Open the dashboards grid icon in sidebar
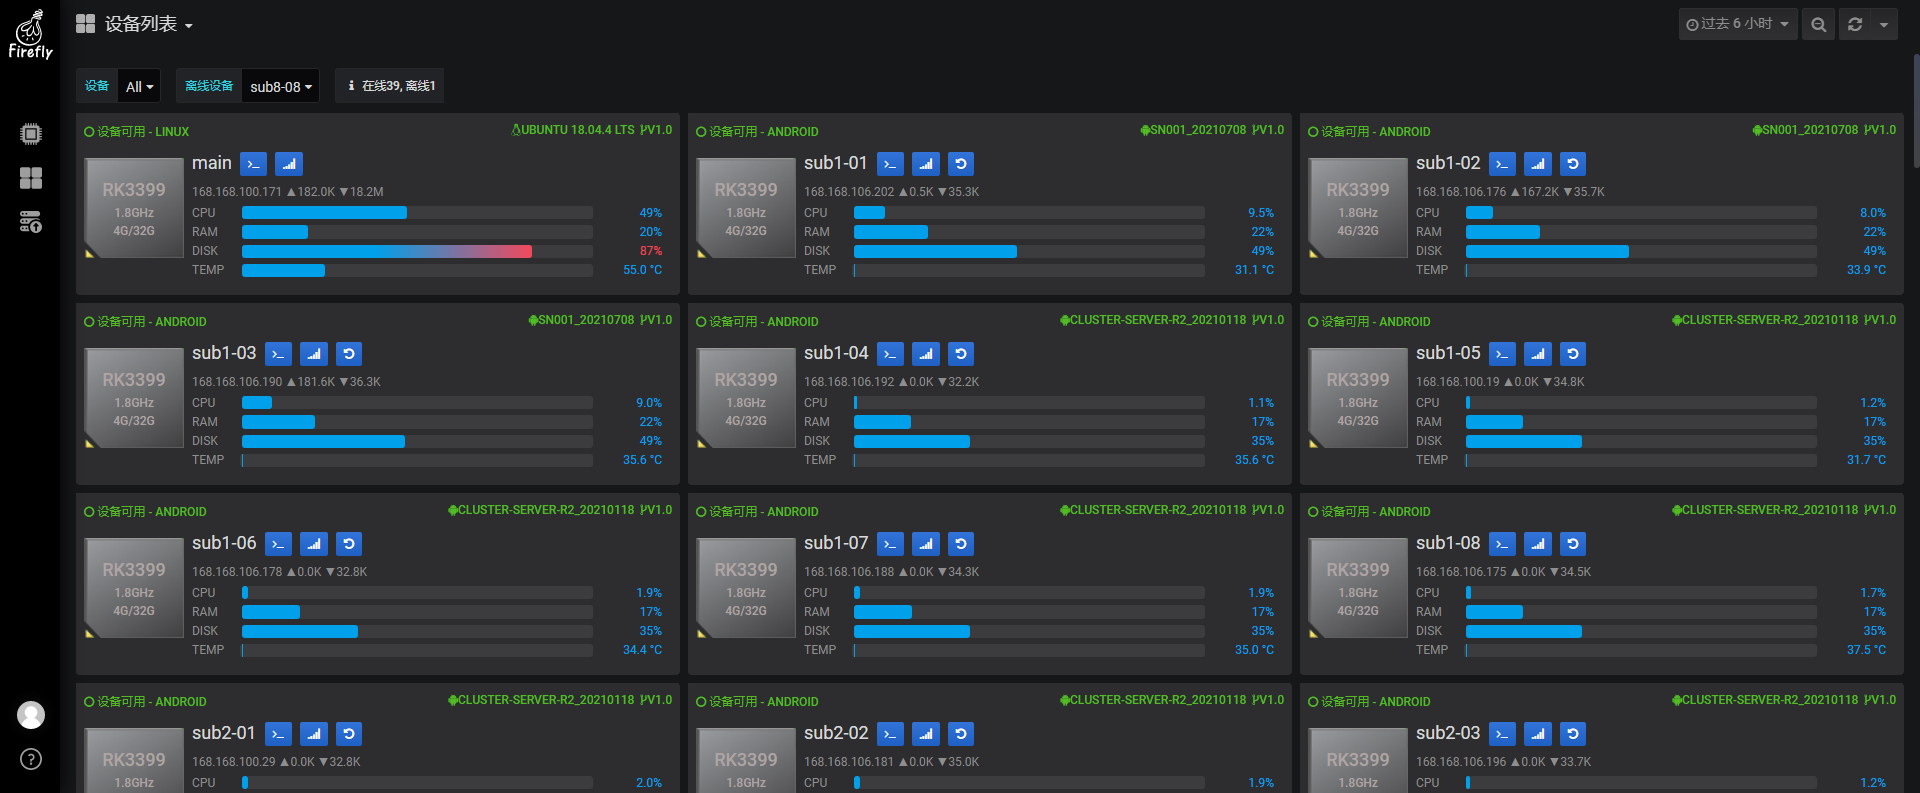Screen dimensions: 1920x793 (31, 178)
